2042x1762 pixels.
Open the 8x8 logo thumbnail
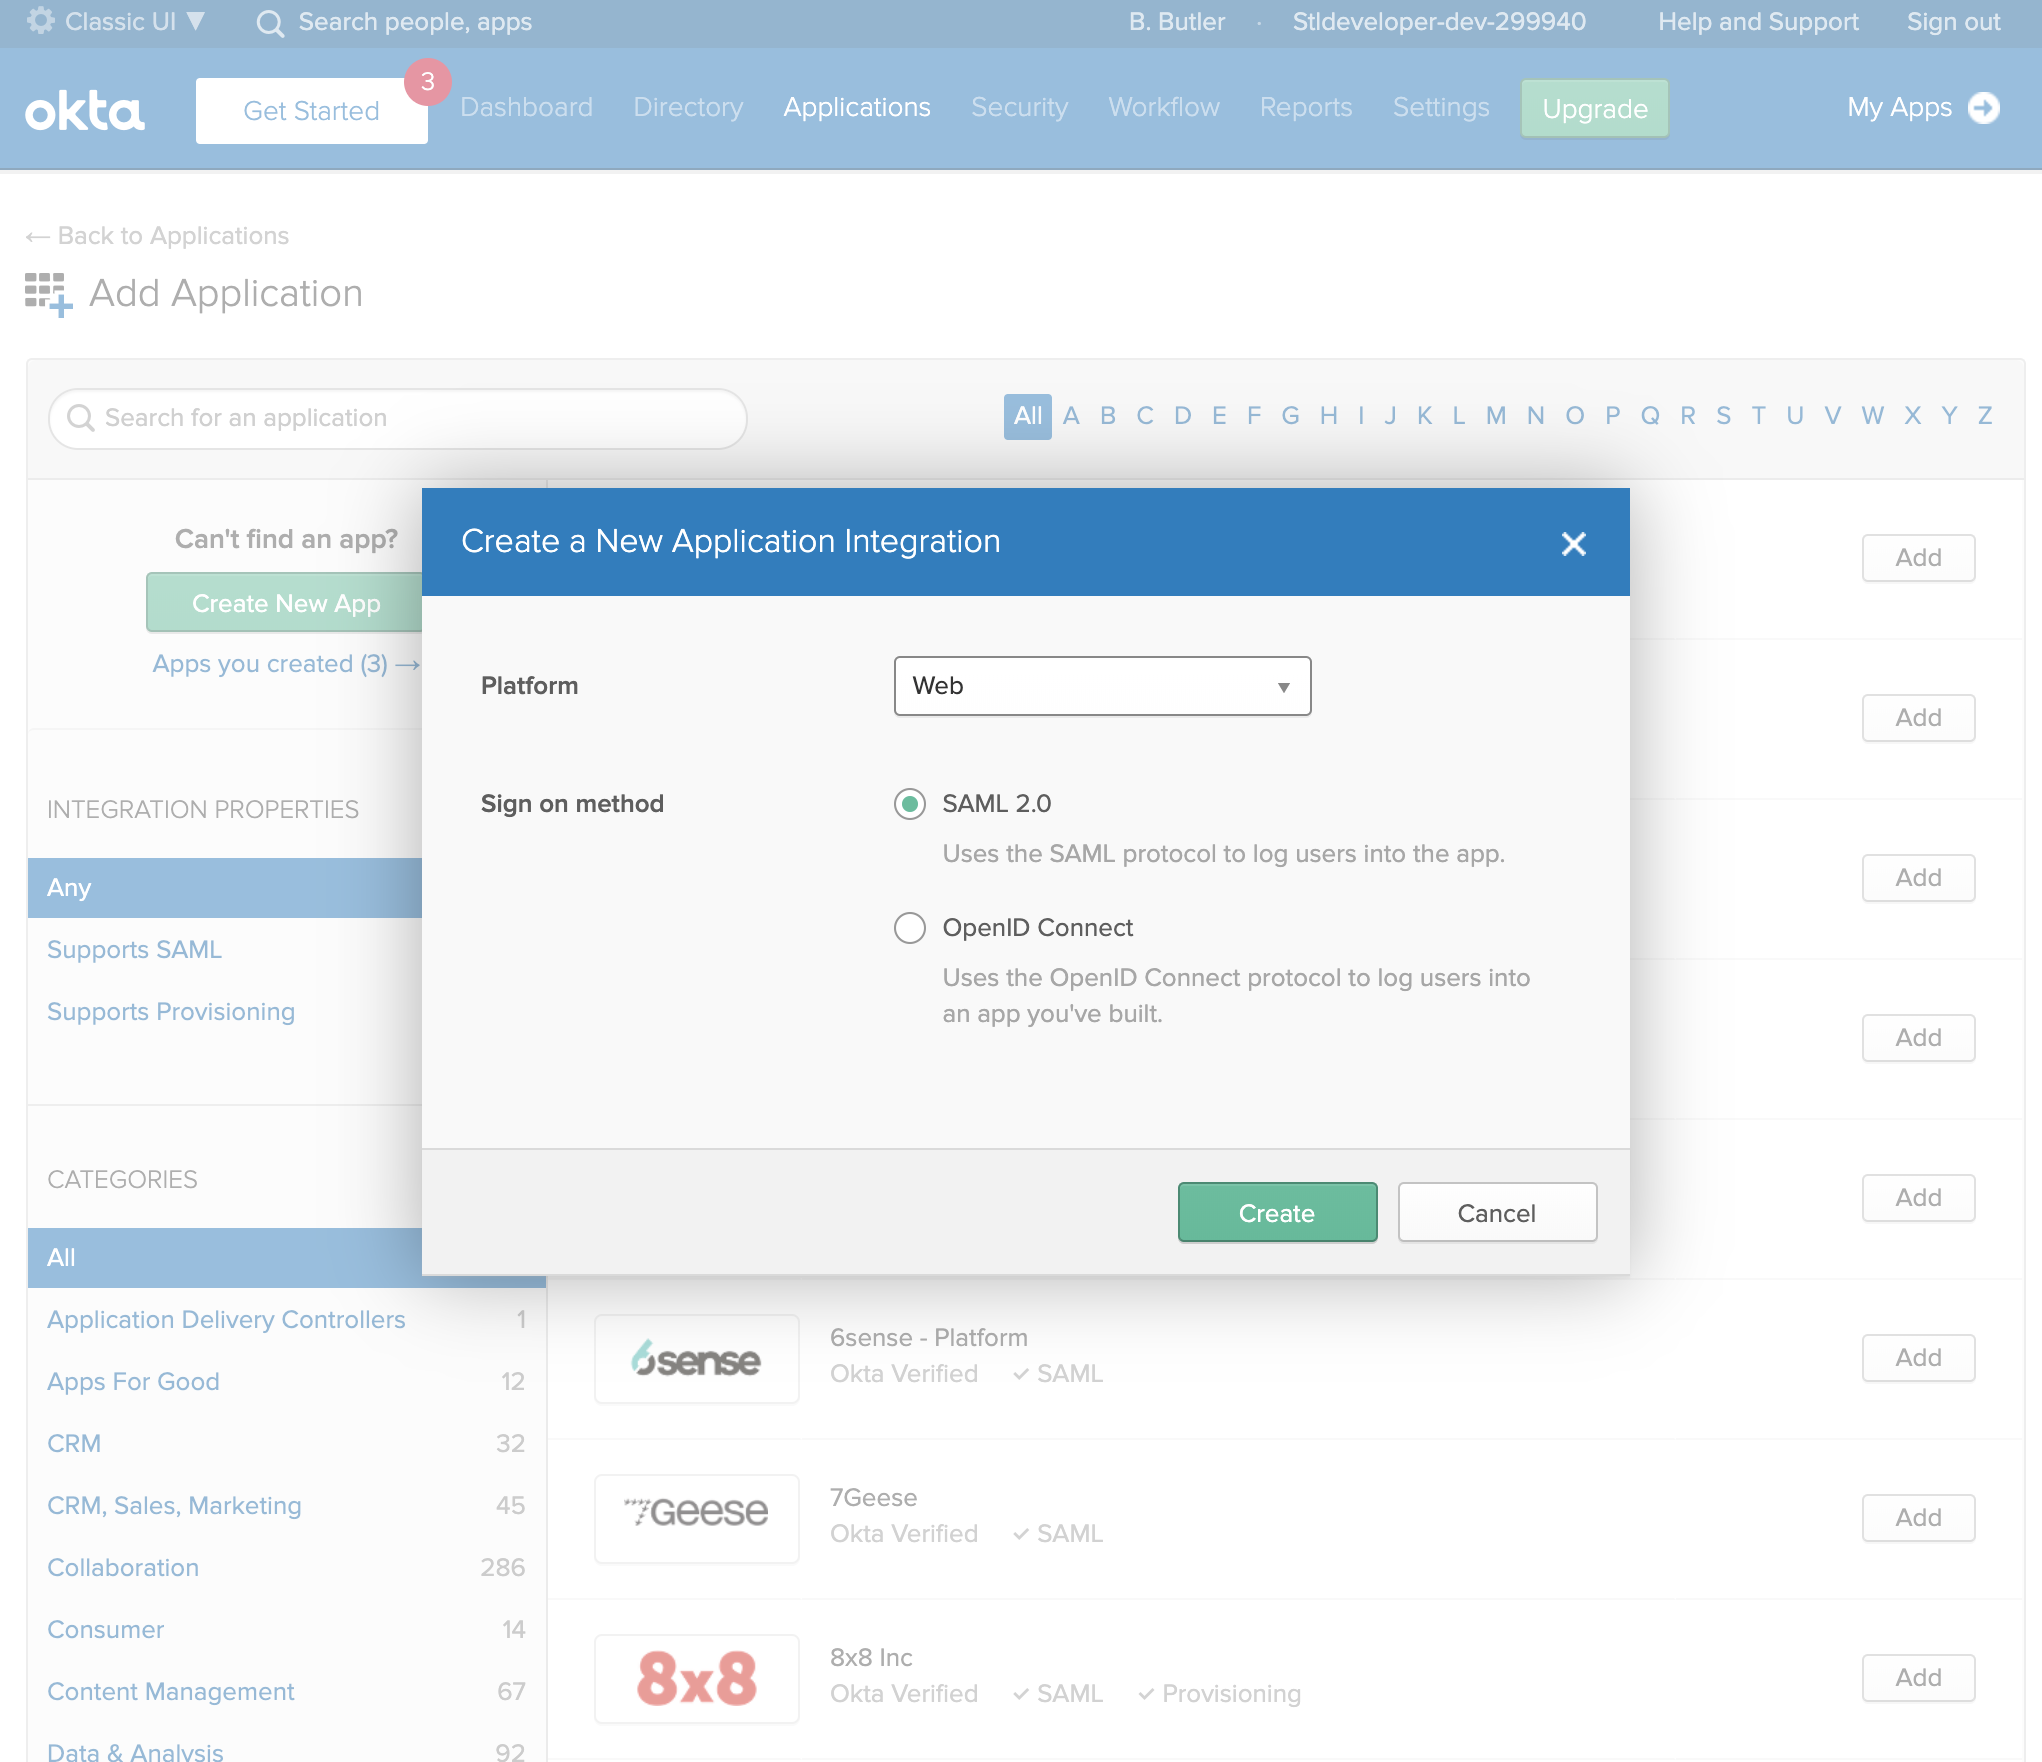pyautogui.click(x=697, y=1679)
